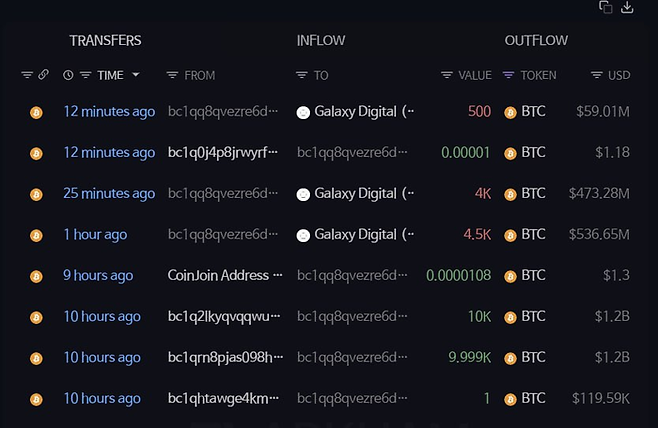Screen dimensions: 658x428
Task: Open sender address bc1qhtawge4km
Action: coord(223,398)
